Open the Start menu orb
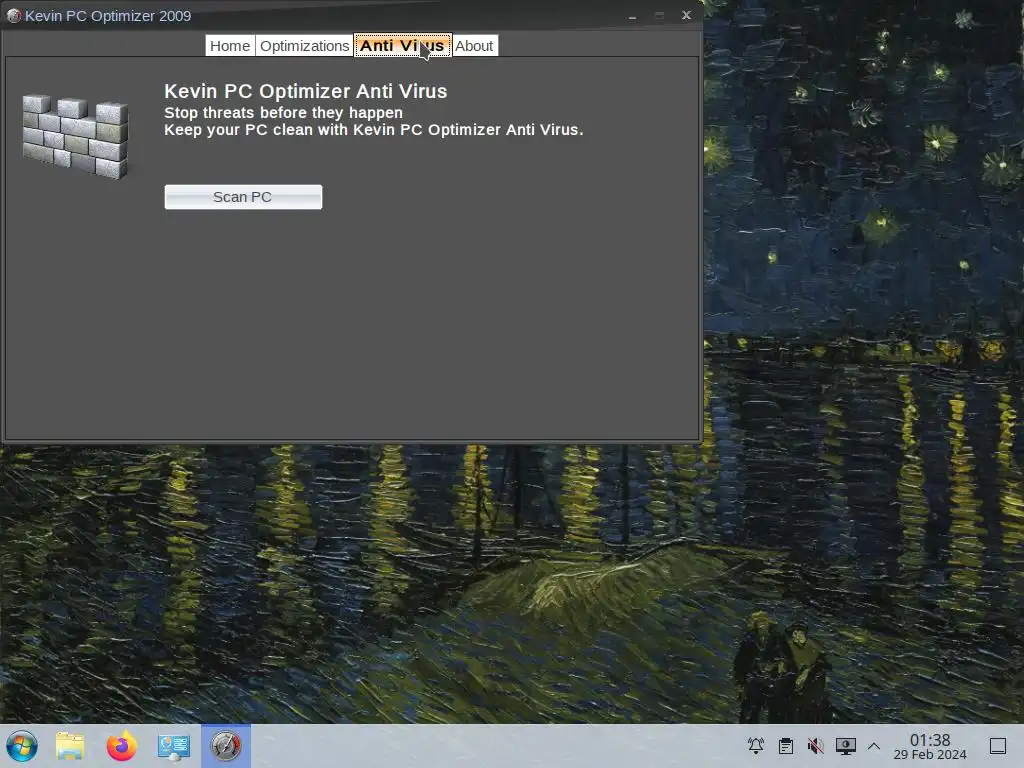 click(x=22, y=746)
